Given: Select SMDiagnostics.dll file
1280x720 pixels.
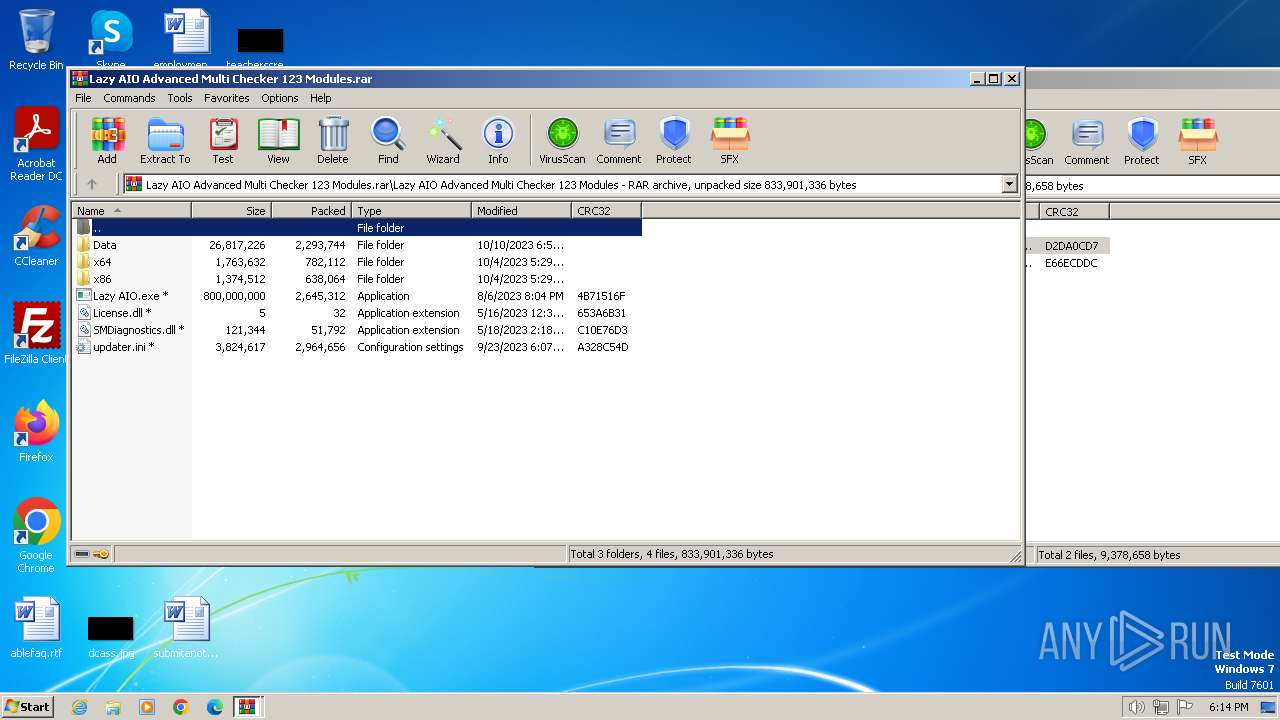Looking at the screenshot, I should 357,330.
